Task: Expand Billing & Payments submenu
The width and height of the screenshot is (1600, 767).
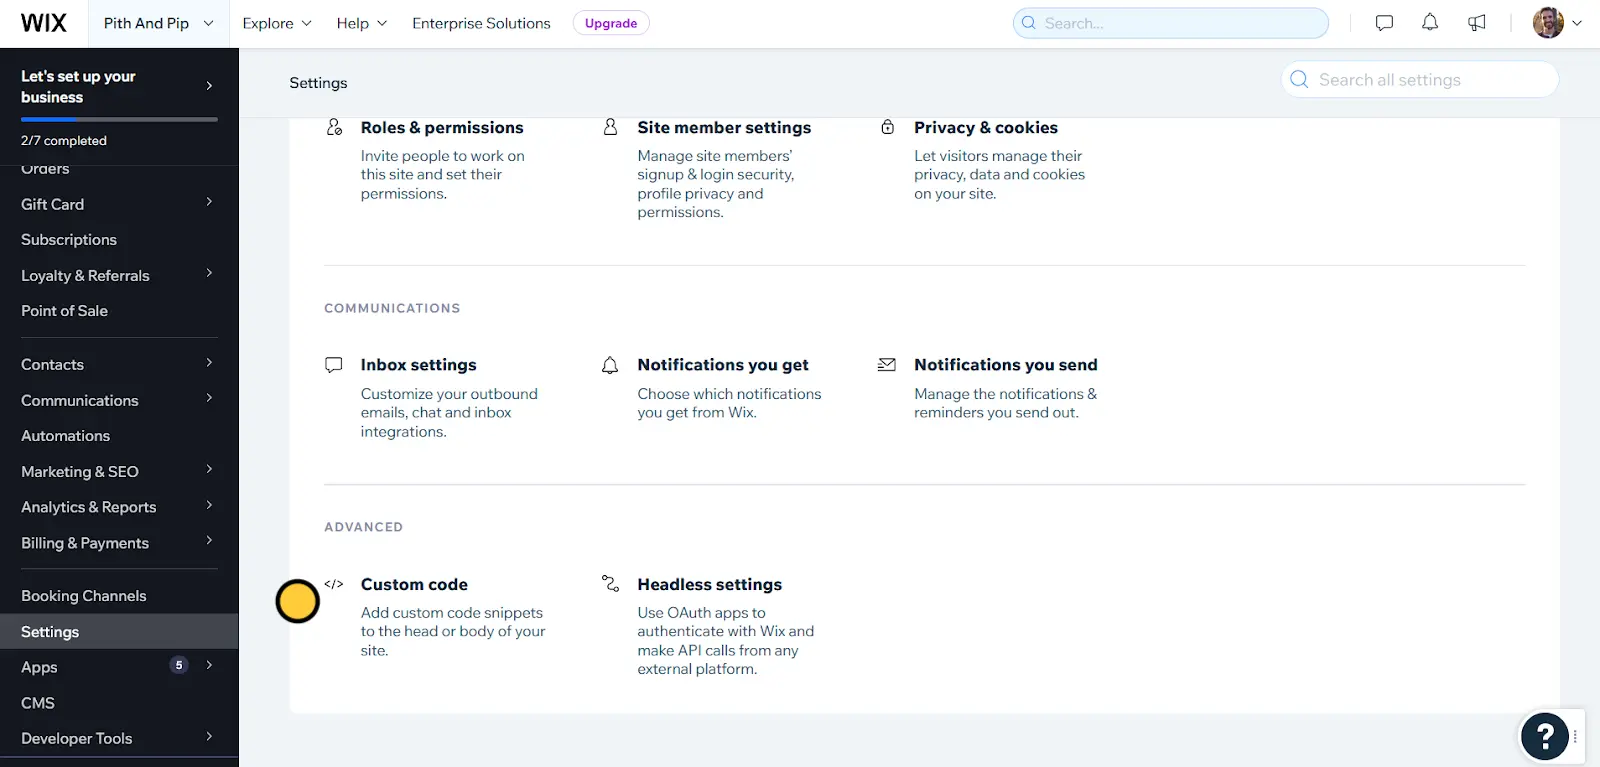Action: click(x=209, y=541)
